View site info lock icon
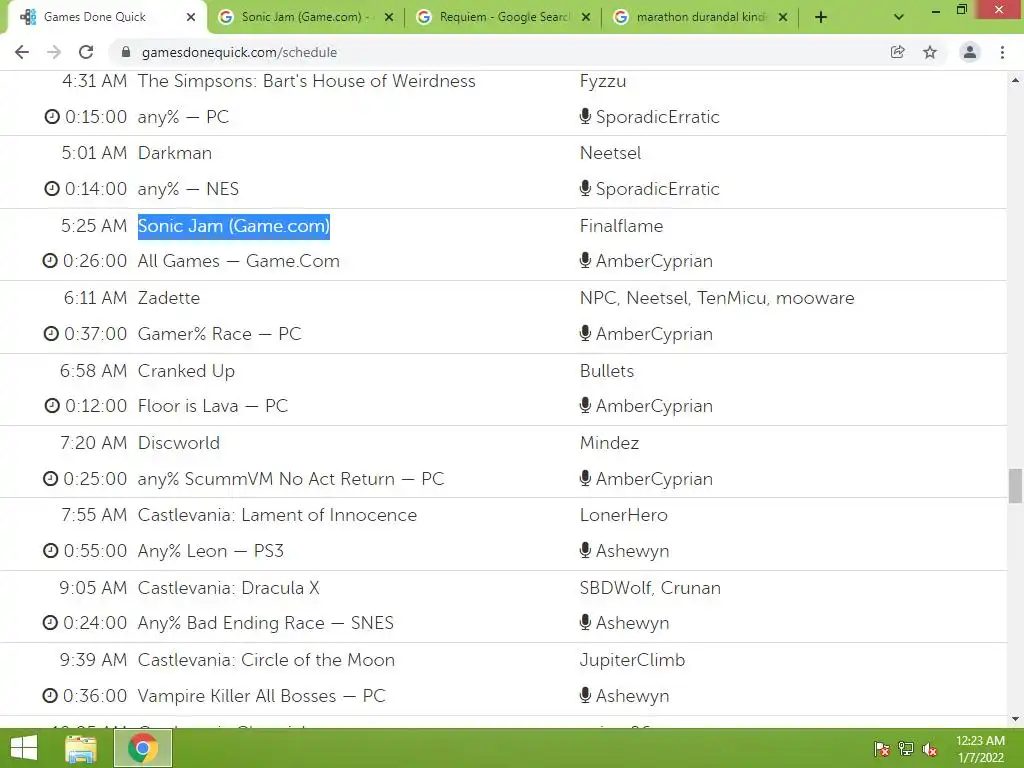Screen dimensions: 1024x768 tap(126, 52)
